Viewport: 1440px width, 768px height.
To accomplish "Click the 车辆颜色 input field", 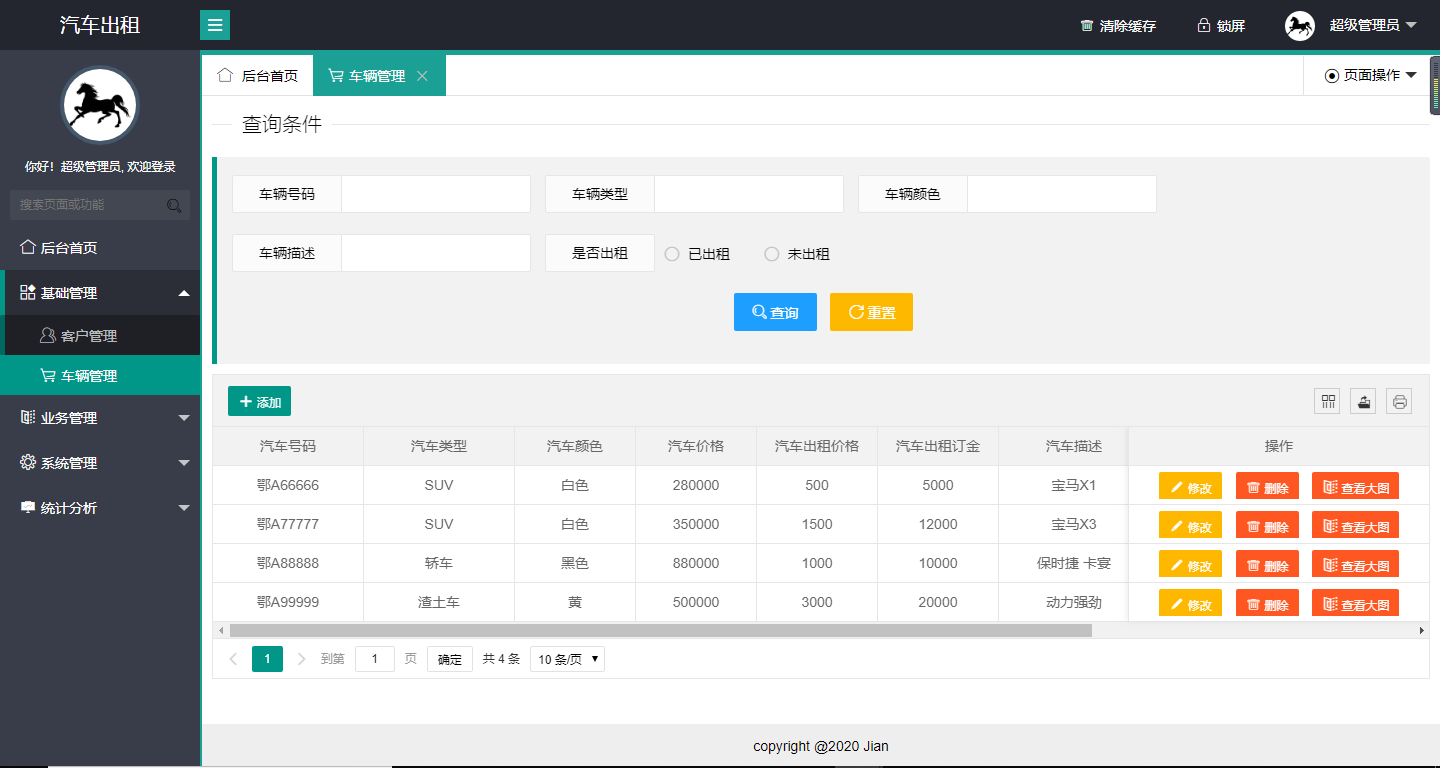I will point(1062,194).
